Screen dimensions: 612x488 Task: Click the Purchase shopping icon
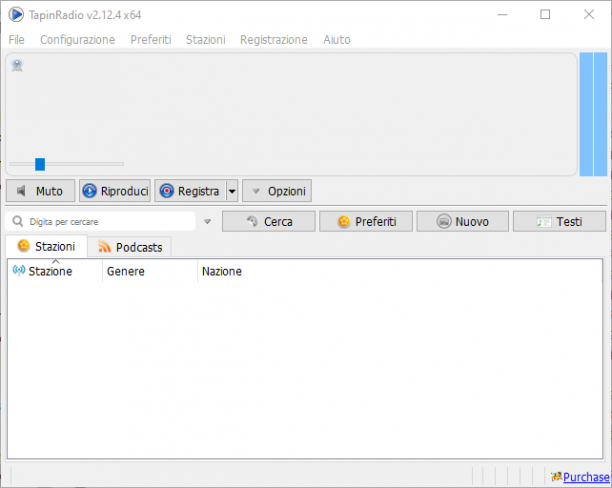[557, 477]
